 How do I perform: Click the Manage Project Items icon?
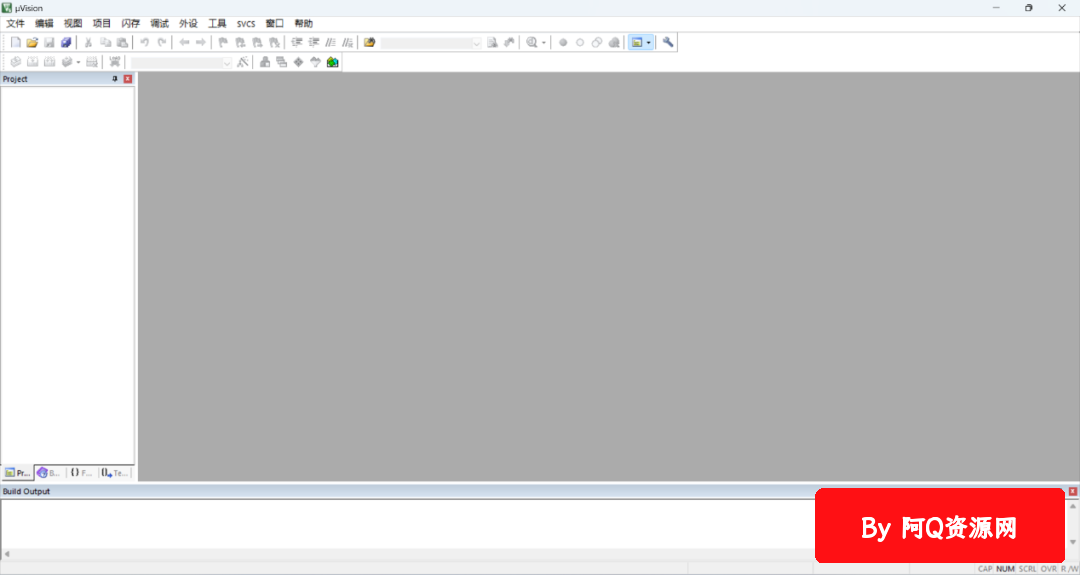click(x=265, y=62)
